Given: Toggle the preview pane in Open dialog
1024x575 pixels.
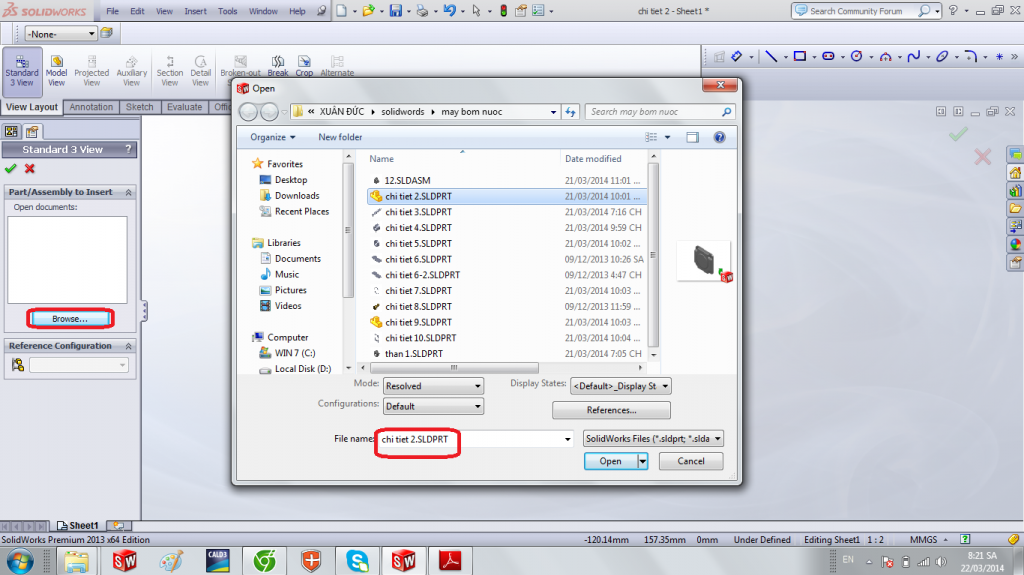Looking at the screenshot, I should point(692,137).
